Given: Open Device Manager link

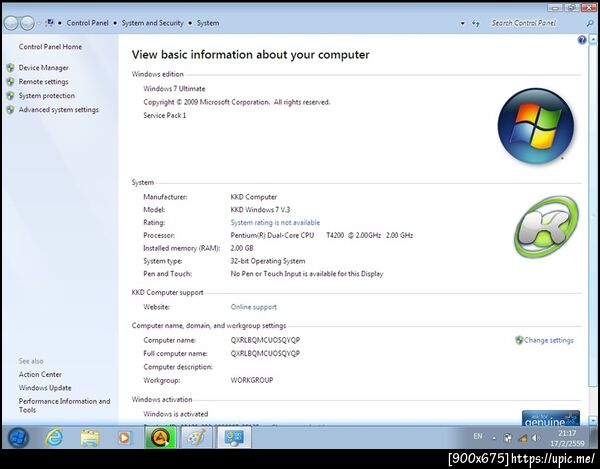Looking at the screenshot, I should (44, 68).
